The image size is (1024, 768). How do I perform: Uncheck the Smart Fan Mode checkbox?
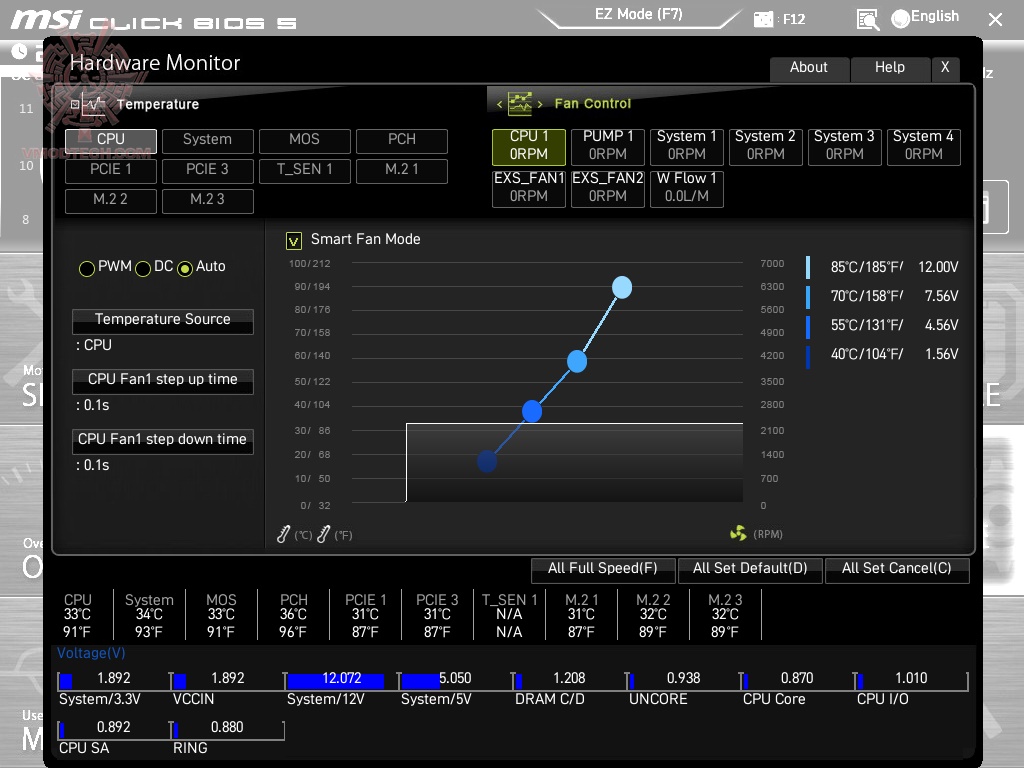[293, 240]
